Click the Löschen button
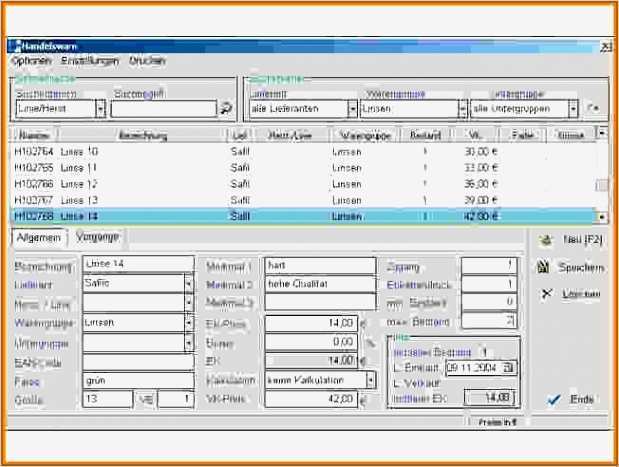The height and width of the screenshot is (467, 619). click(571, 294)
